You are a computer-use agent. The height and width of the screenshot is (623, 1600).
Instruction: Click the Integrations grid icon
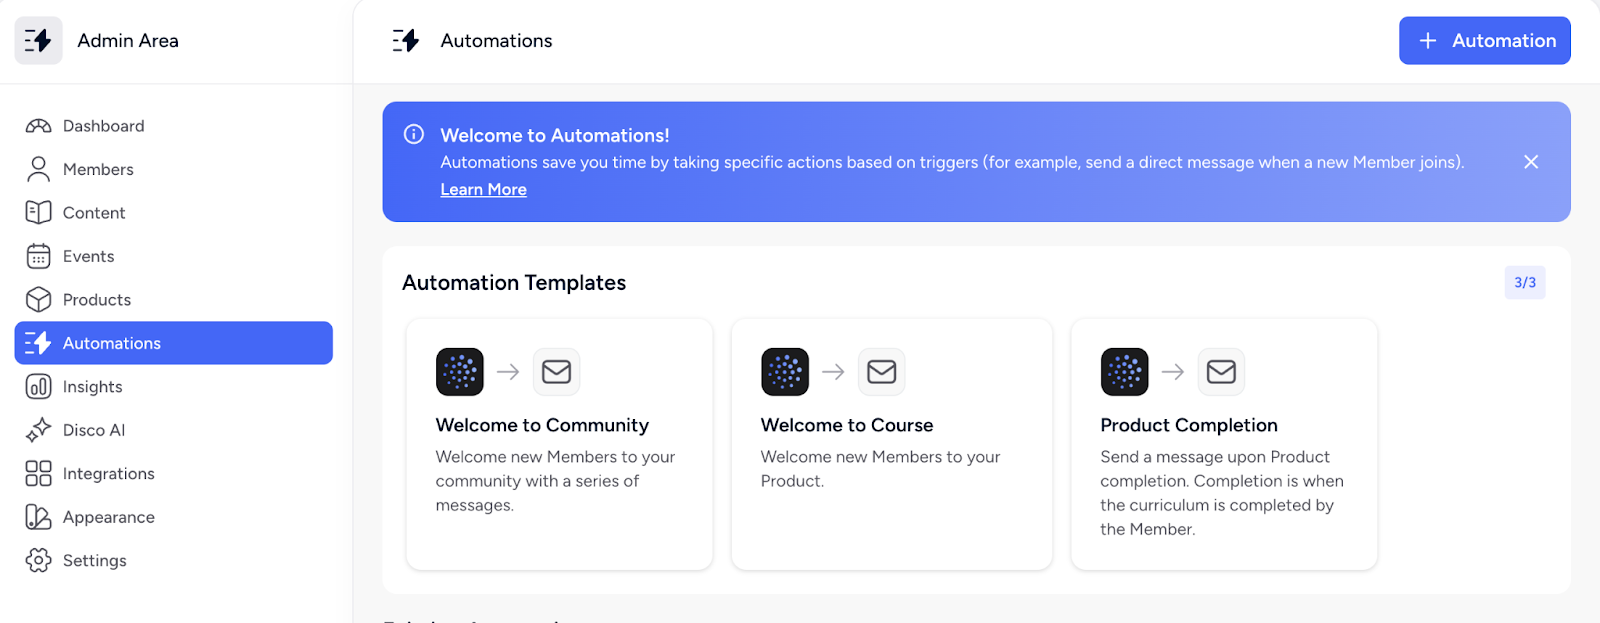click(38, 474)
